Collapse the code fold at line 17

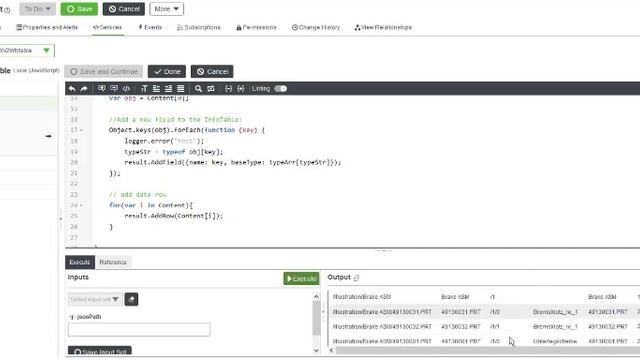click(x=81, y=130)
